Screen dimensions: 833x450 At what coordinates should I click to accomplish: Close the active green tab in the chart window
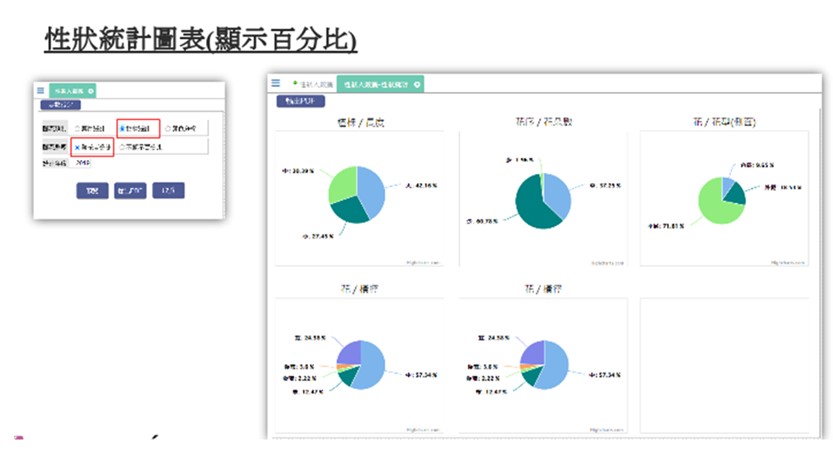[x=417, y=84]
